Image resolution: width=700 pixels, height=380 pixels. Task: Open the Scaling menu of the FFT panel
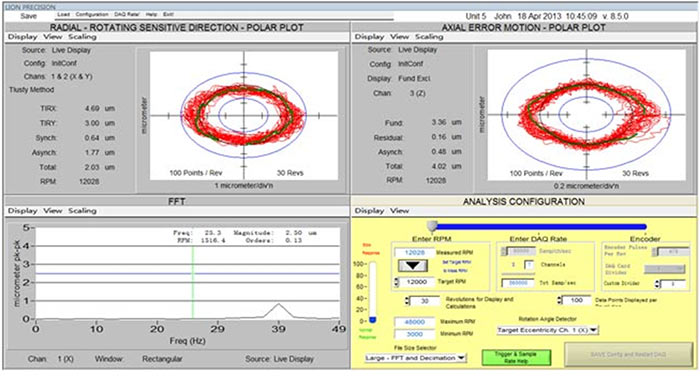82,211
